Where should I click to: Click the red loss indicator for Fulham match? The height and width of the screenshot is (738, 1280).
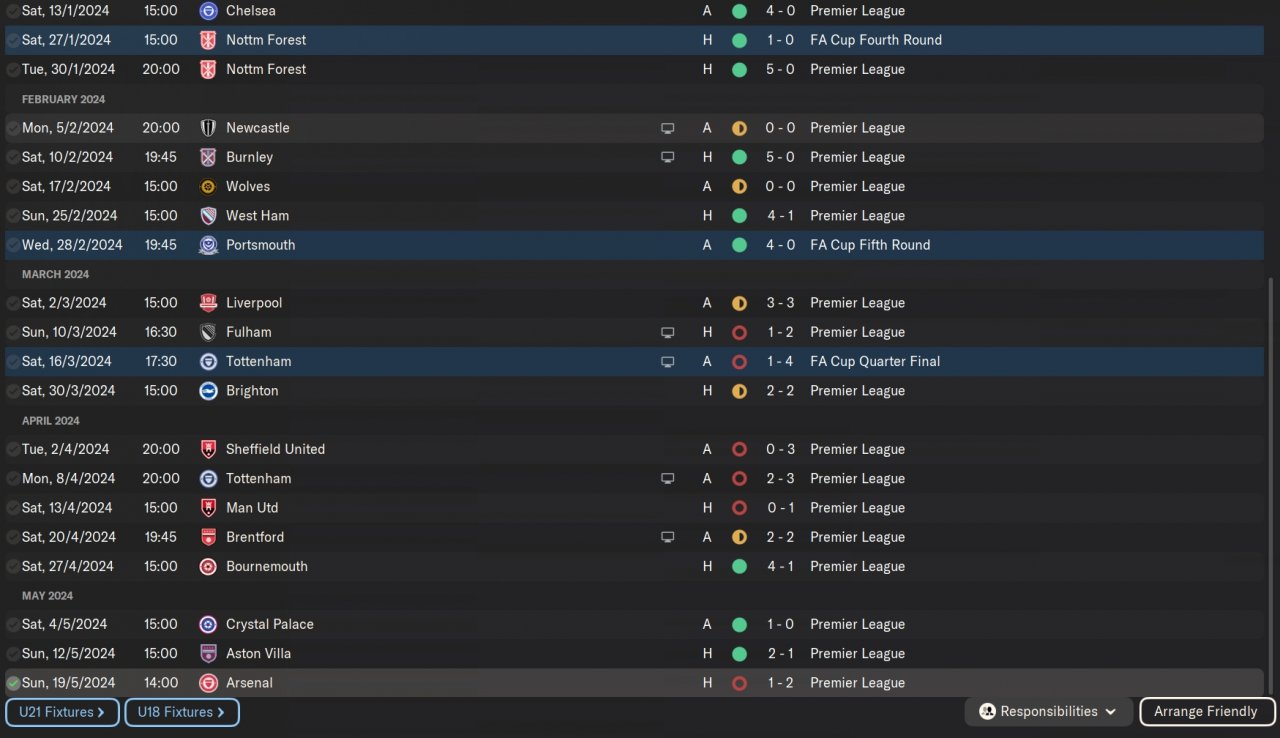(739, 332)
